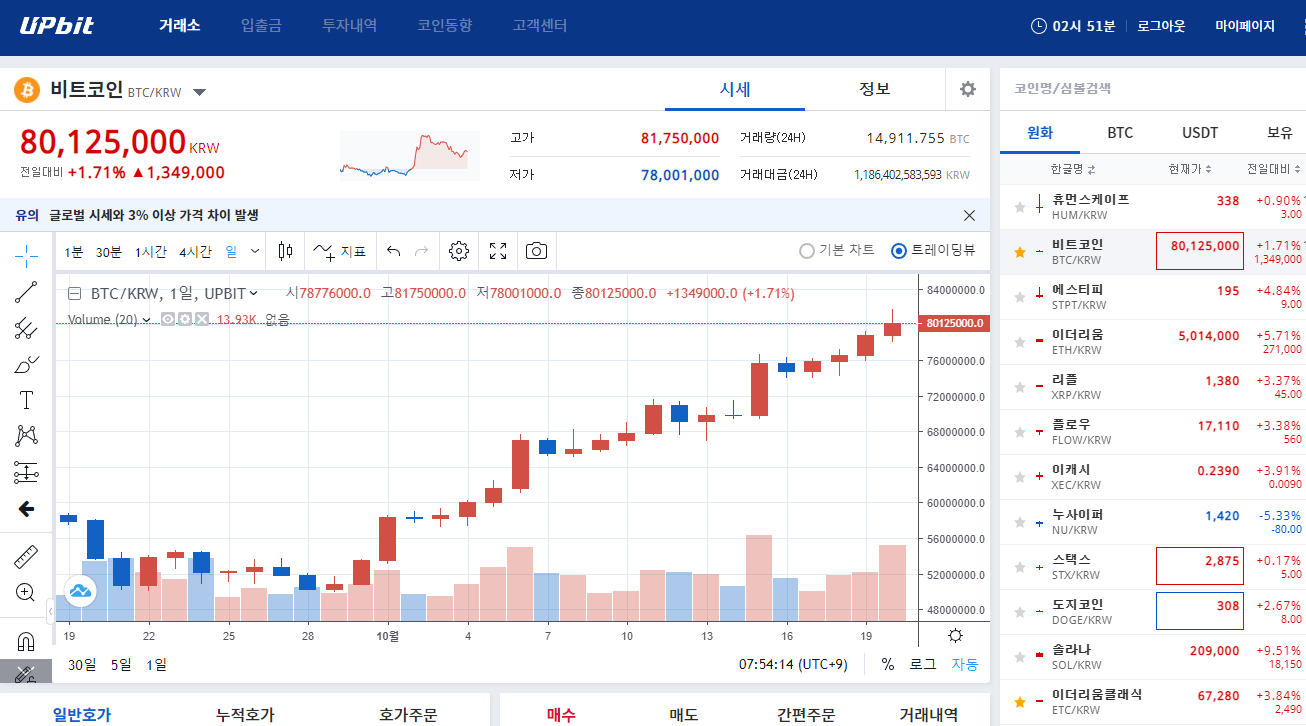Open the cloud chart save button
Viewport: 1306px width, 726px height.
pos(80,591)
